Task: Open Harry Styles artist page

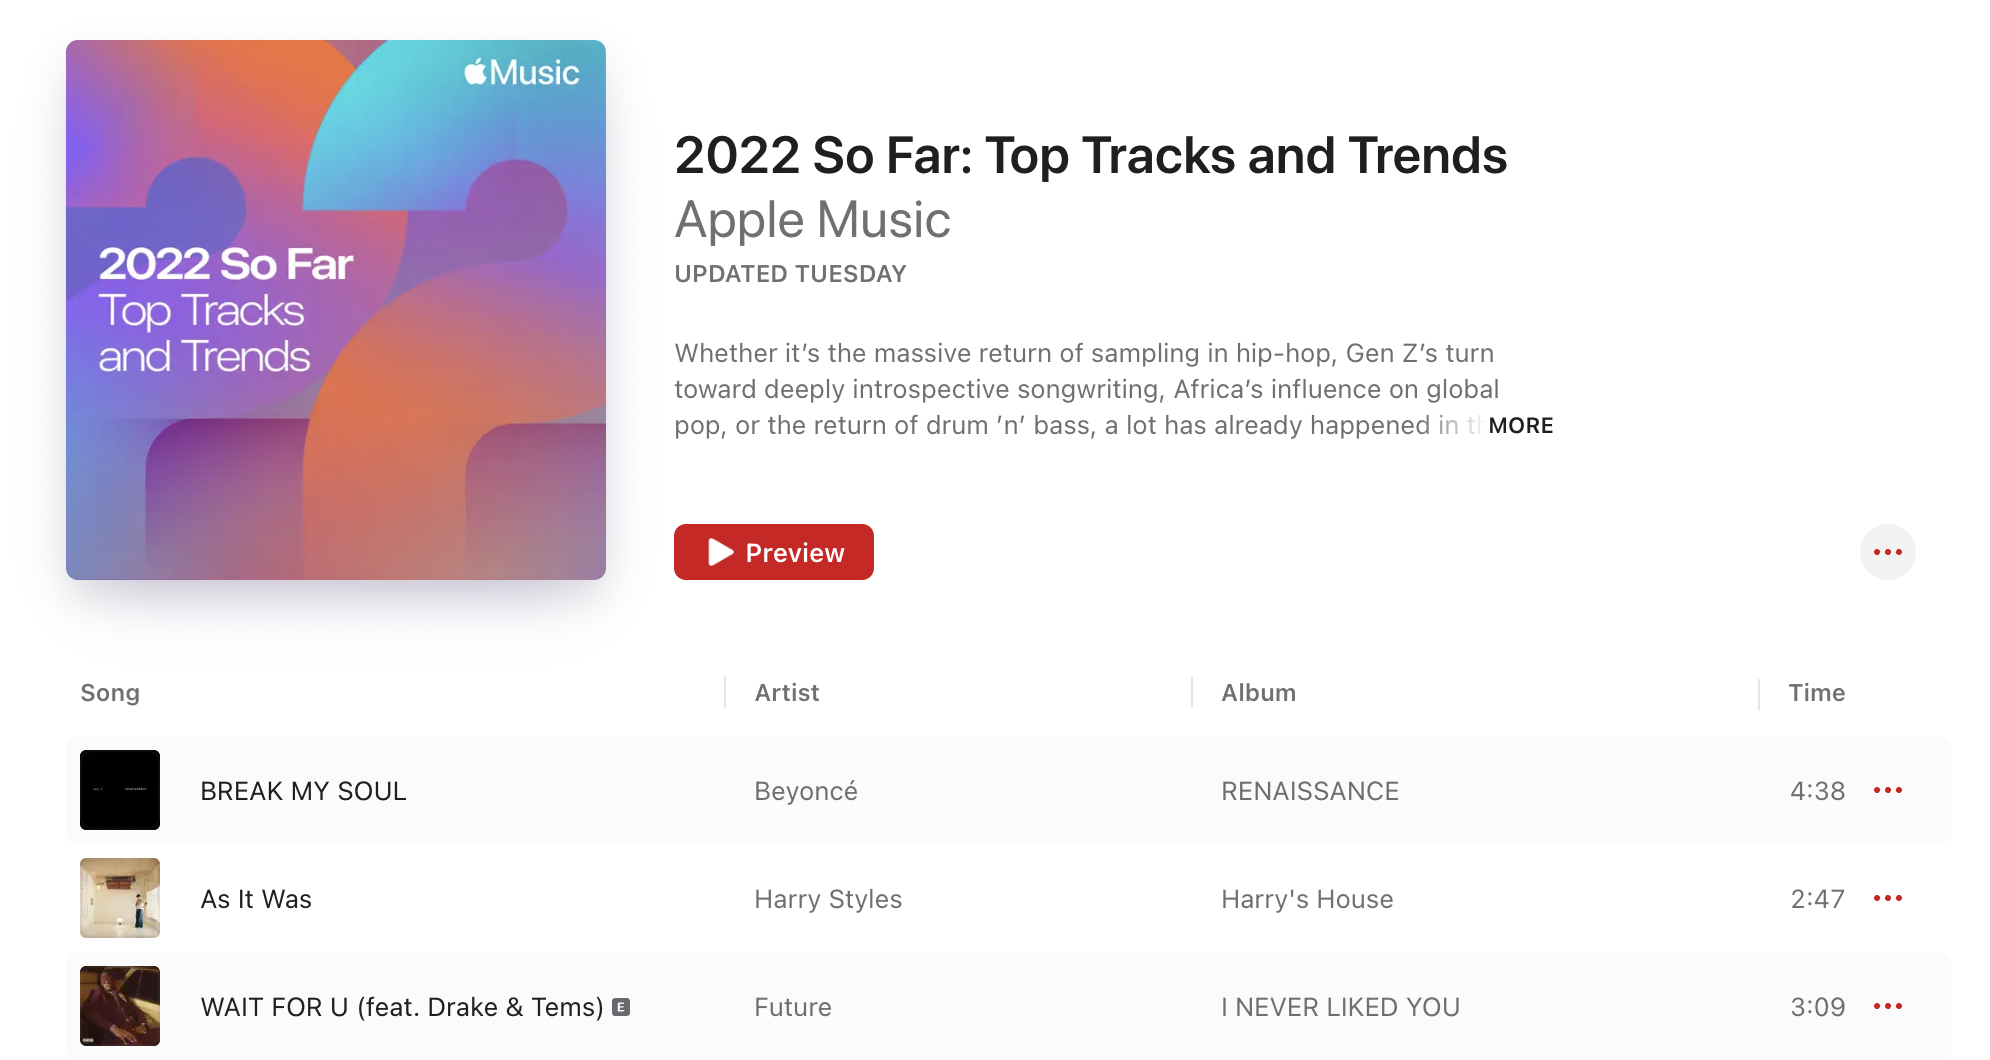Action: pos(828,899)
